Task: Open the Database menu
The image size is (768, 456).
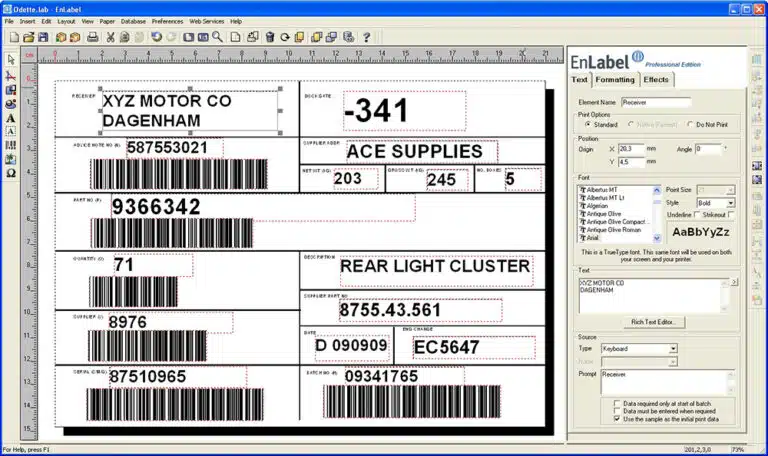Action: pos(133,22)
